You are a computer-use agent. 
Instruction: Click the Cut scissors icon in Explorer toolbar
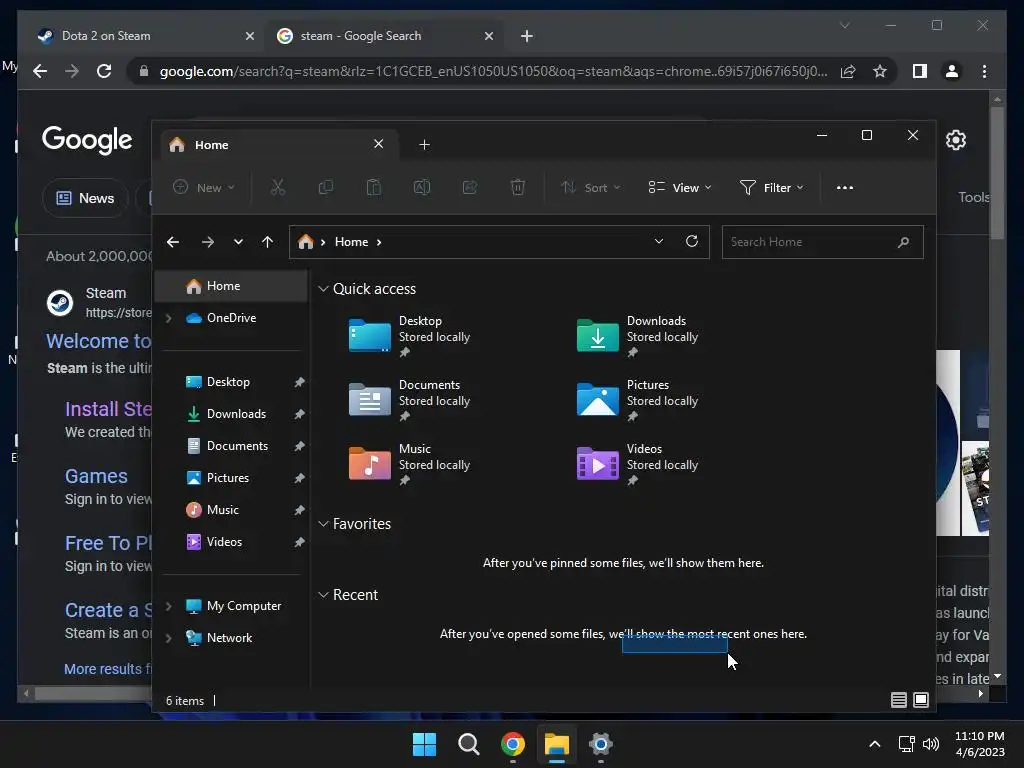[x=278, y=188]
